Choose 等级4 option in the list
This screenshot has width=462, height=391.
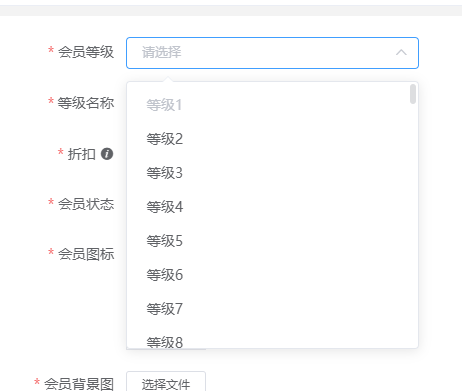click(x=272, y=207)
